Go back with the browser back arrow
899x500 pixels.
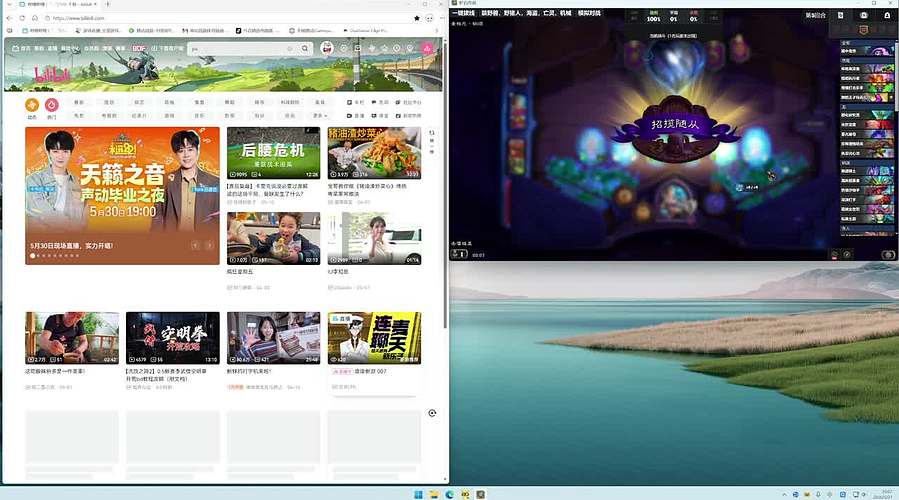(9, 18)
